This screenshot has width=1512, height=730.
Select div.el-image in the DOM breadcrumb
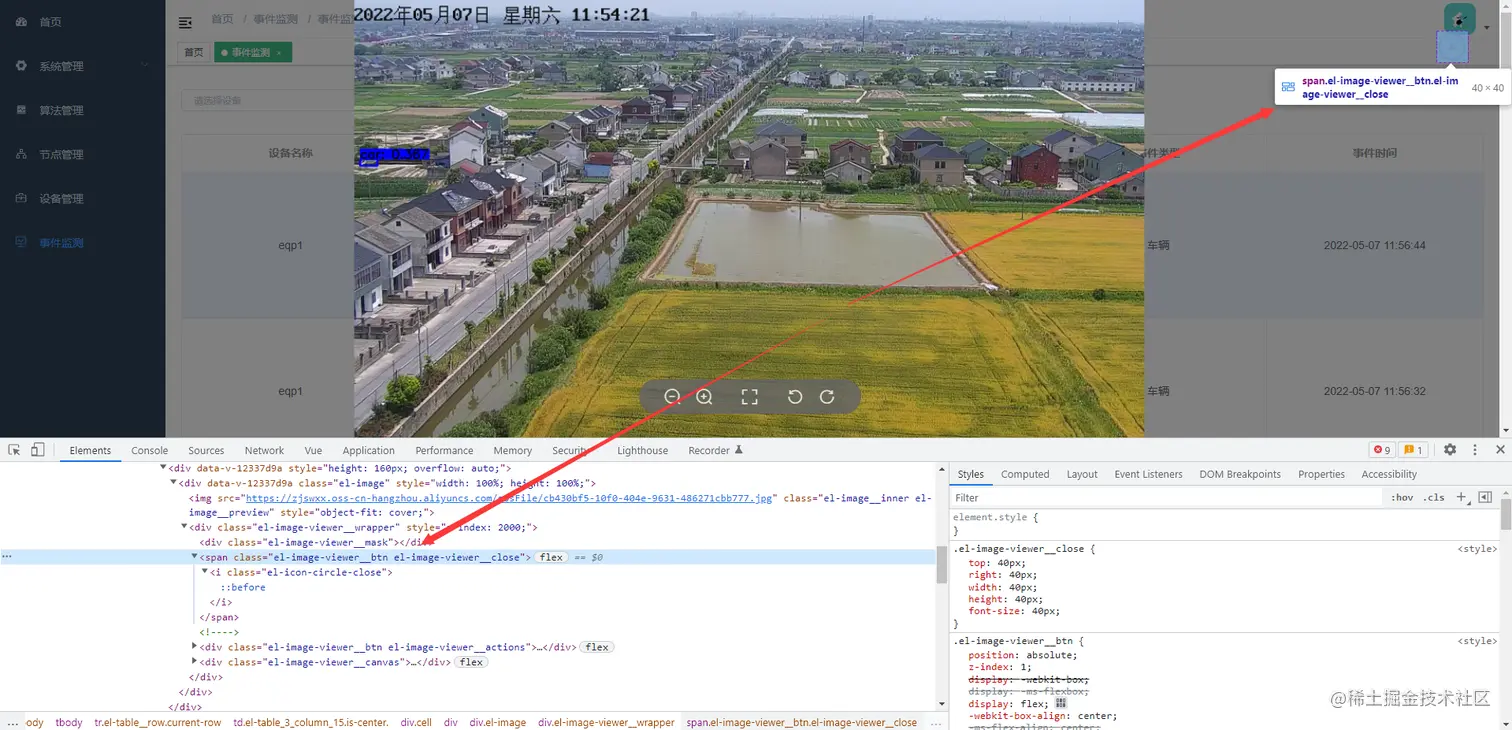(498, 722)
